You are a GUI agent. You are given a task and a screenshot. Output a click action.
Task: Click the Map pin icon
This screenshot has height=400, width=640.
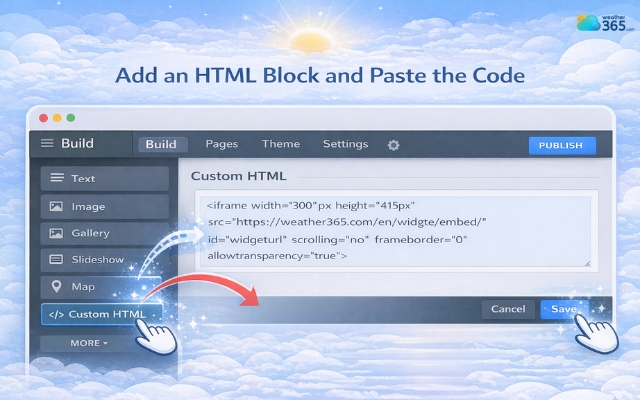click(56, 286)
